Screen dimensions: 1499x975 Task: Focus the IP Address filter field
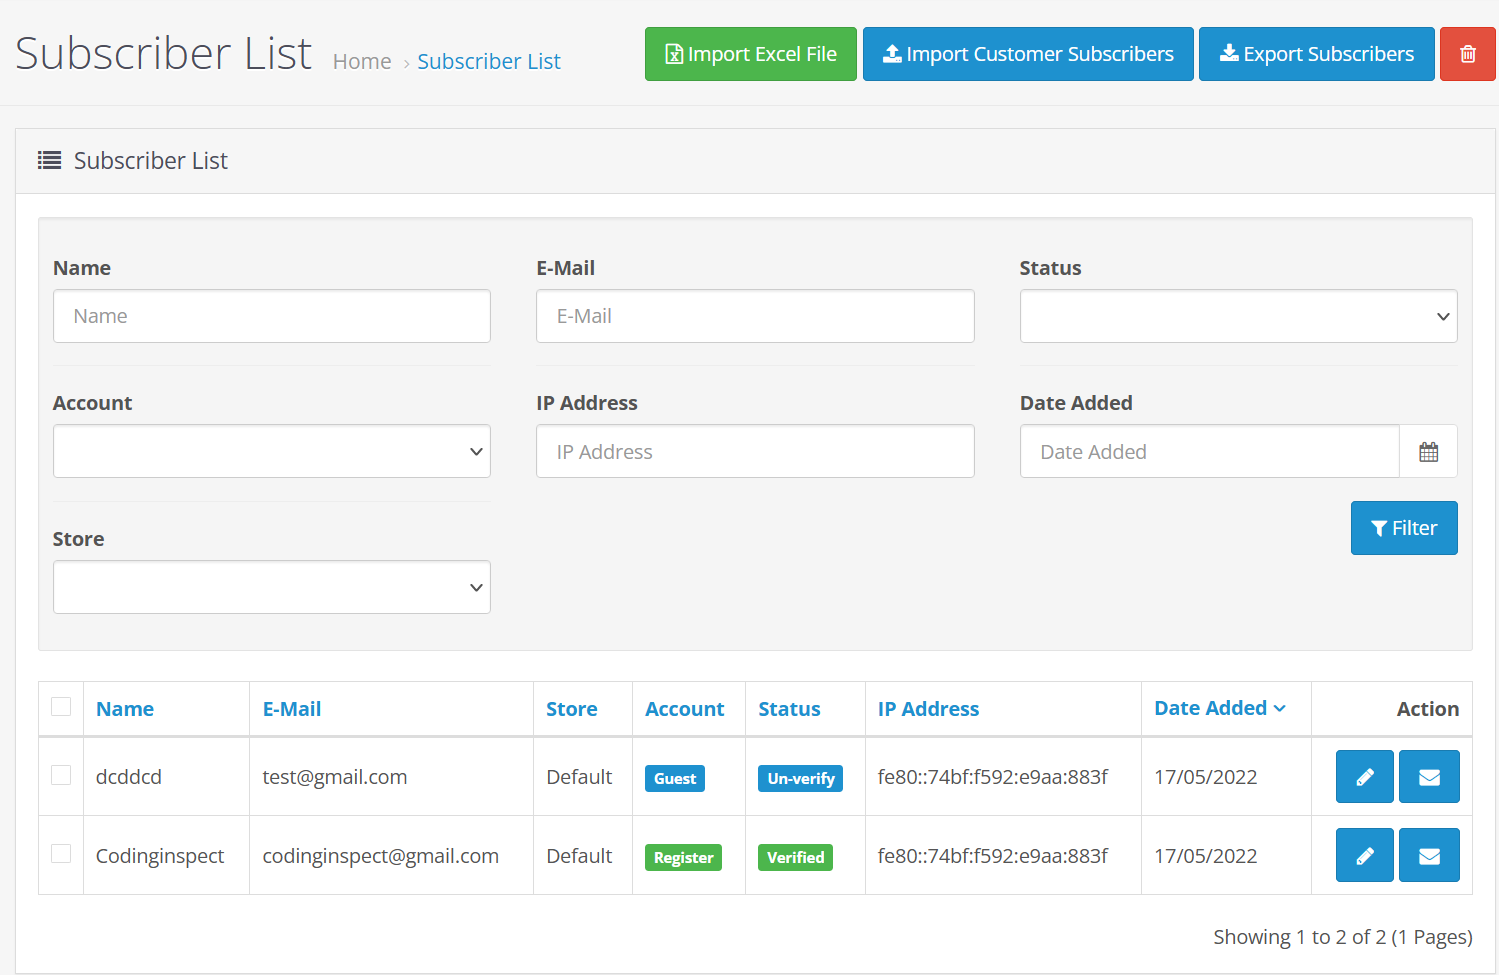(754, 452)
